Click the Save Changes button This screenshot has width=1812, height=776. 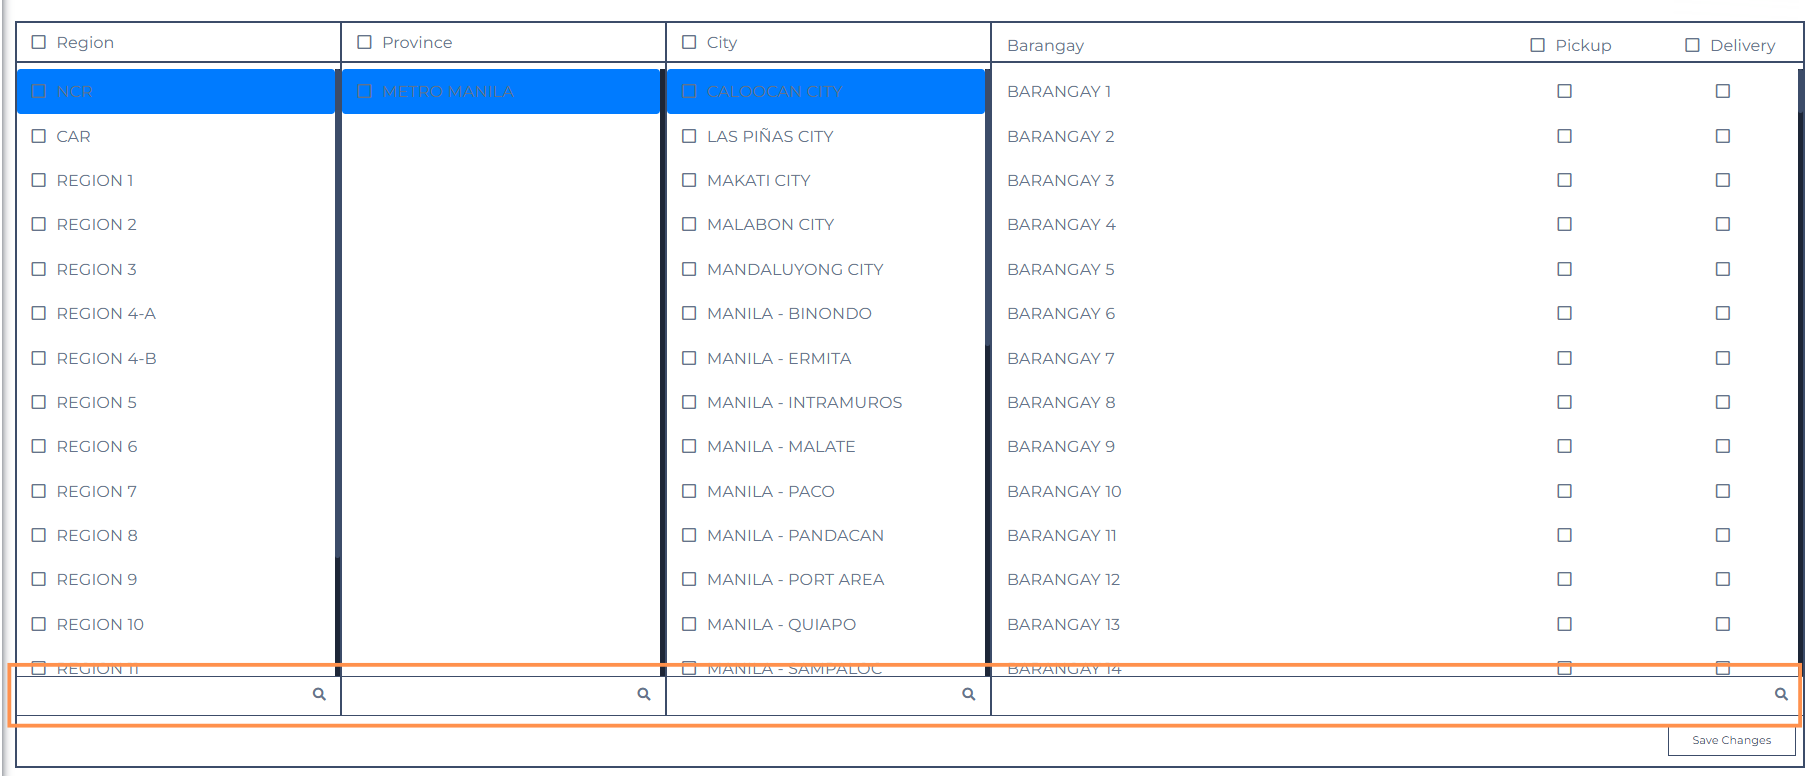1731,740
